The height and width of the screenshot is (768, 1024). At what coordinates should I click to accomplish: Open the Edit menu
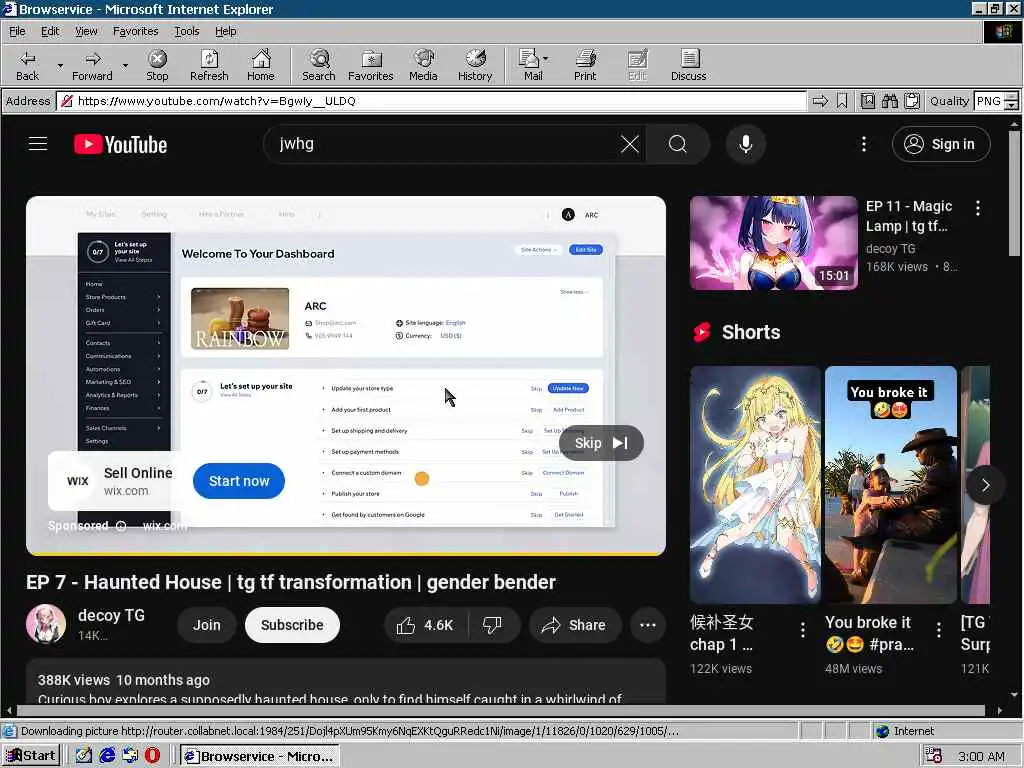coord(50,31)
